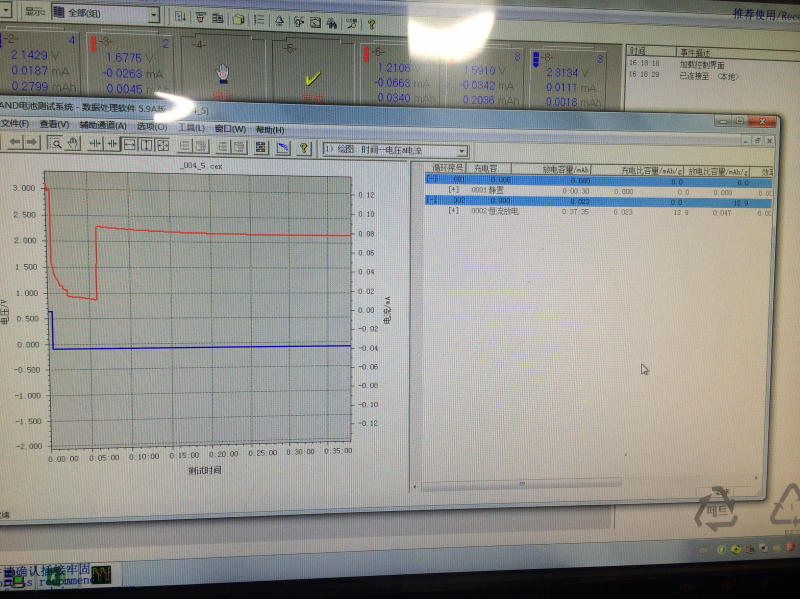Click the _004_5.cex chart title

(x=202, y=166)
